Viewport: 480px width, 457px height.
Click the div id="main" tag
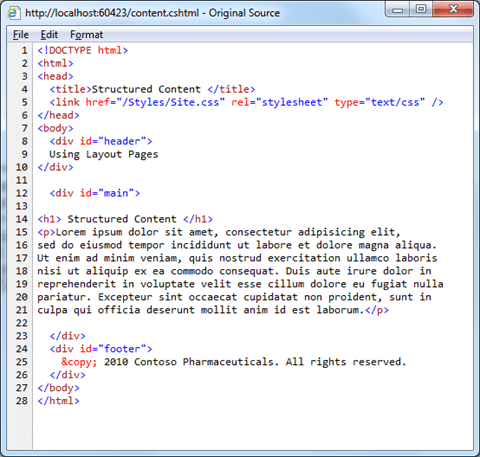tap(95, 193)
